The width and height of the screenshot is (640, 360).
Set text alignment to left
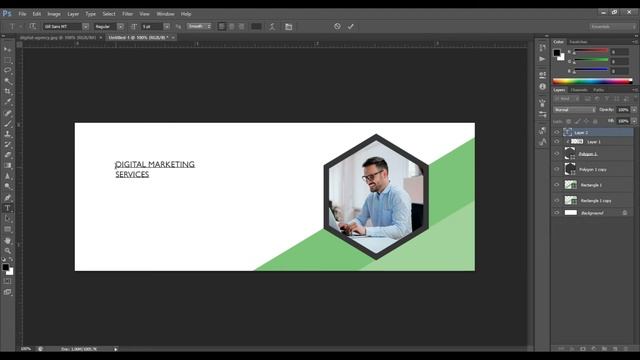pos(222,27)
